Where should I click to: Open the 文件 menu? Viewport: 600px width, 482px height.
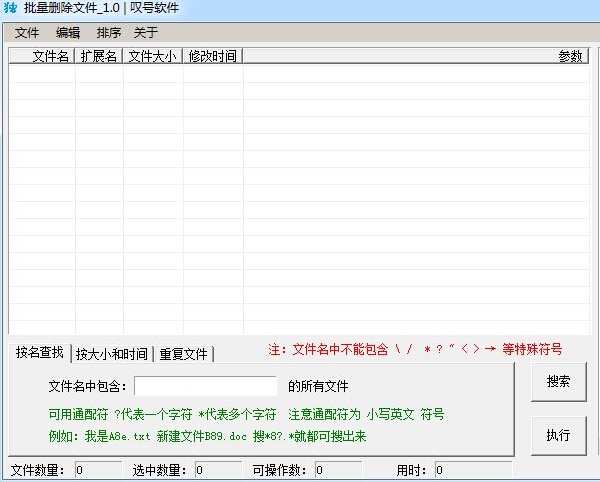(27, 33)
